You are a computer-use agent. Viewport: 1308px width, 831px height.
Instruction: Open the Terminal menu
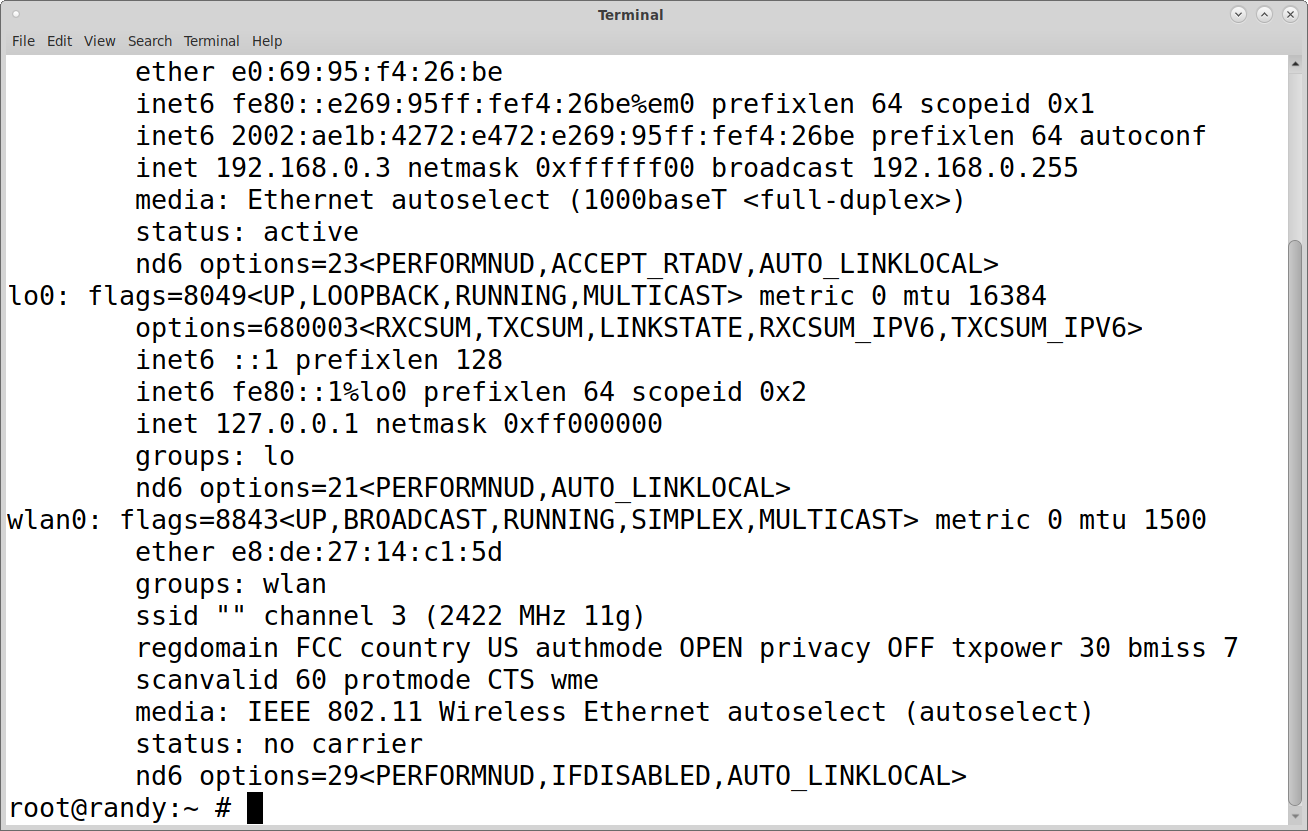212,41
